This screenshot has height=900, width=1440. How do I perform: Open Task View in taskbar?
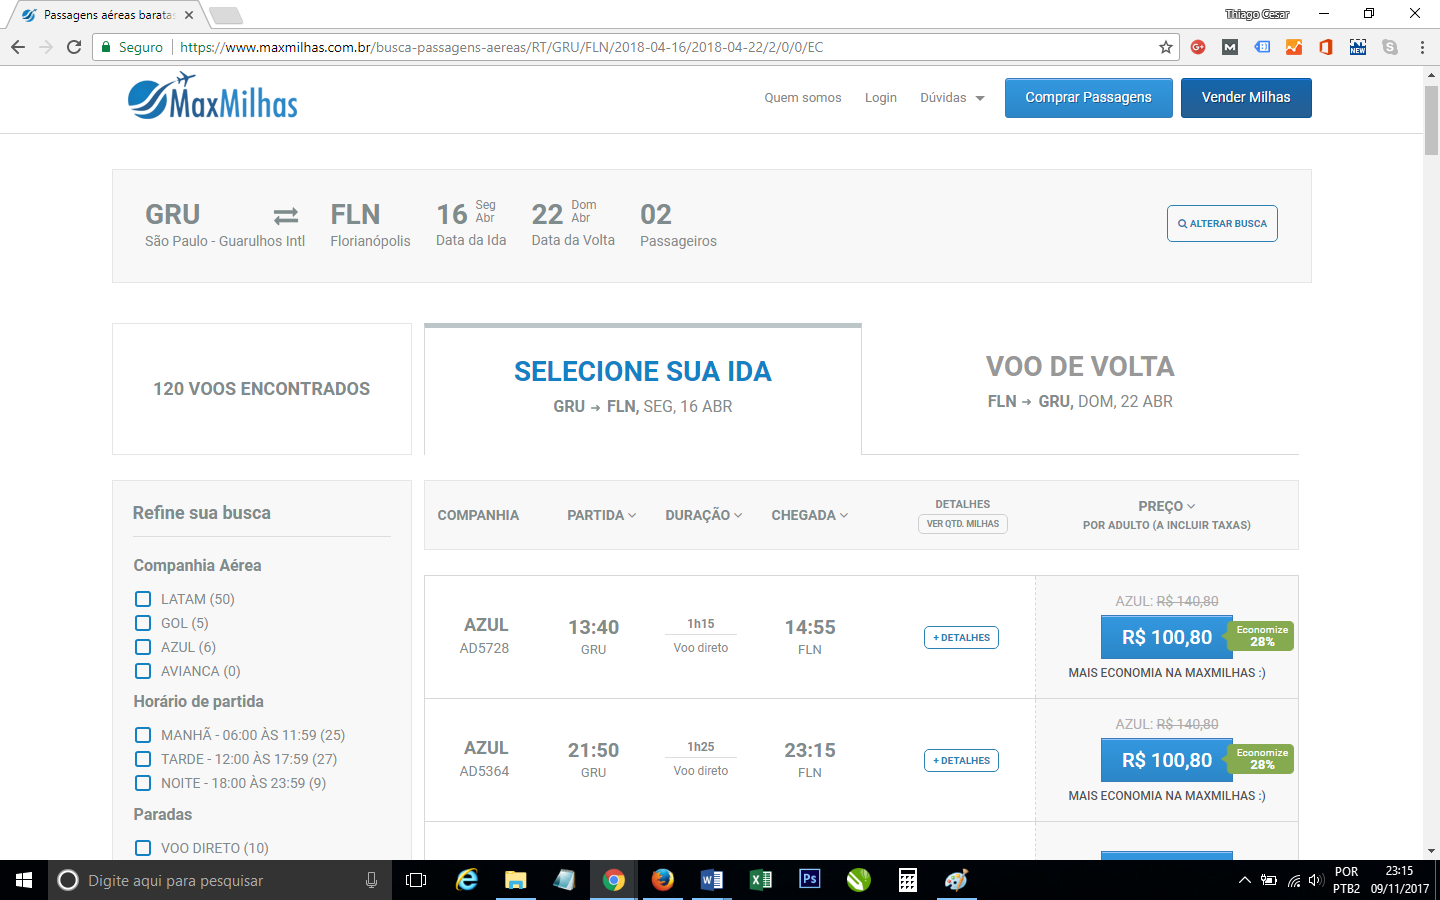pos(416,880)
